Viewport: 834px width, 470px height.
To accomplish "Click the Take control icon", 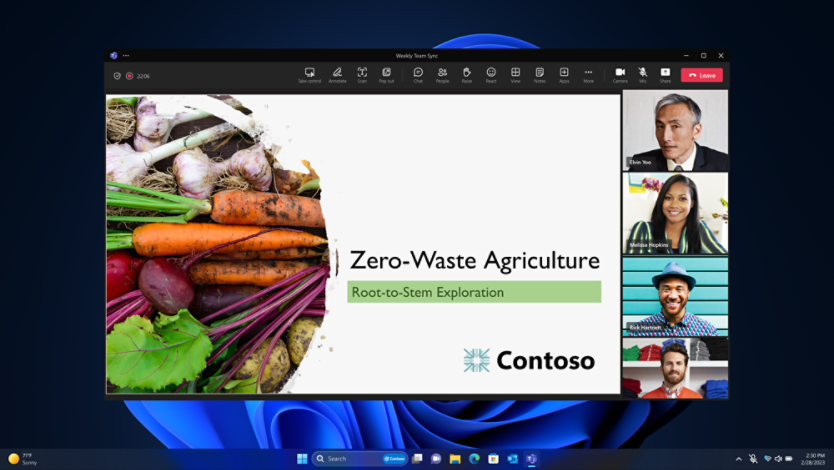I will pos(309,73).
